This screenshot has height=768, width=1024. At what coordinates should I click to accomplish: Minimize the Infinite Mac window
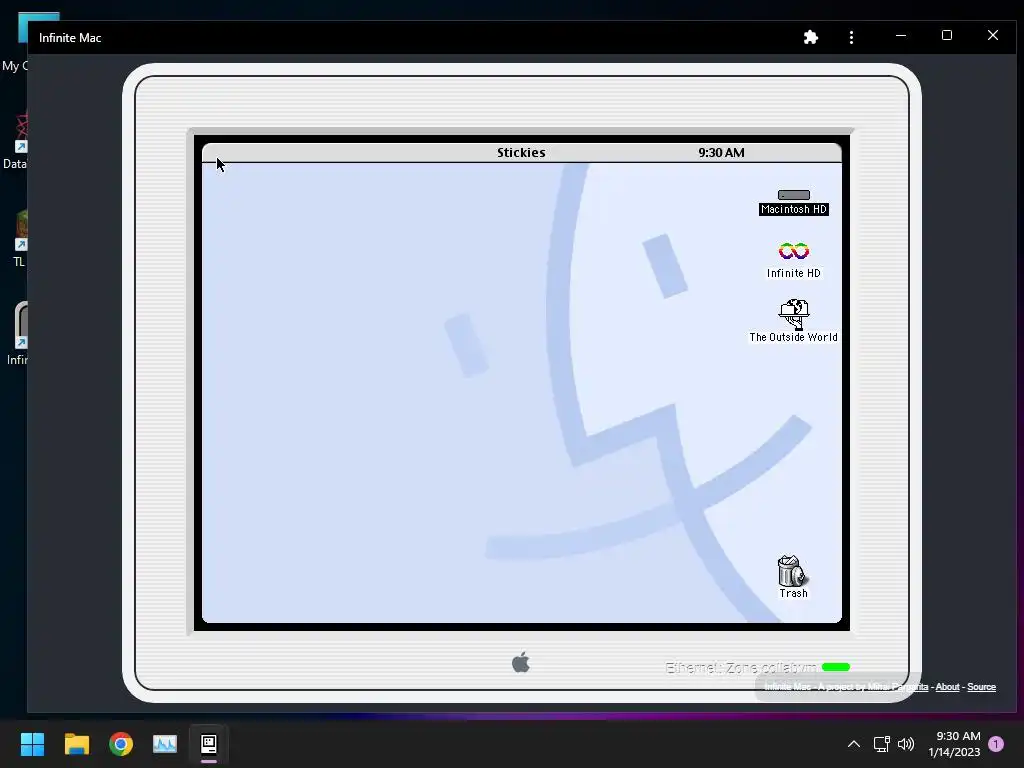901,36
